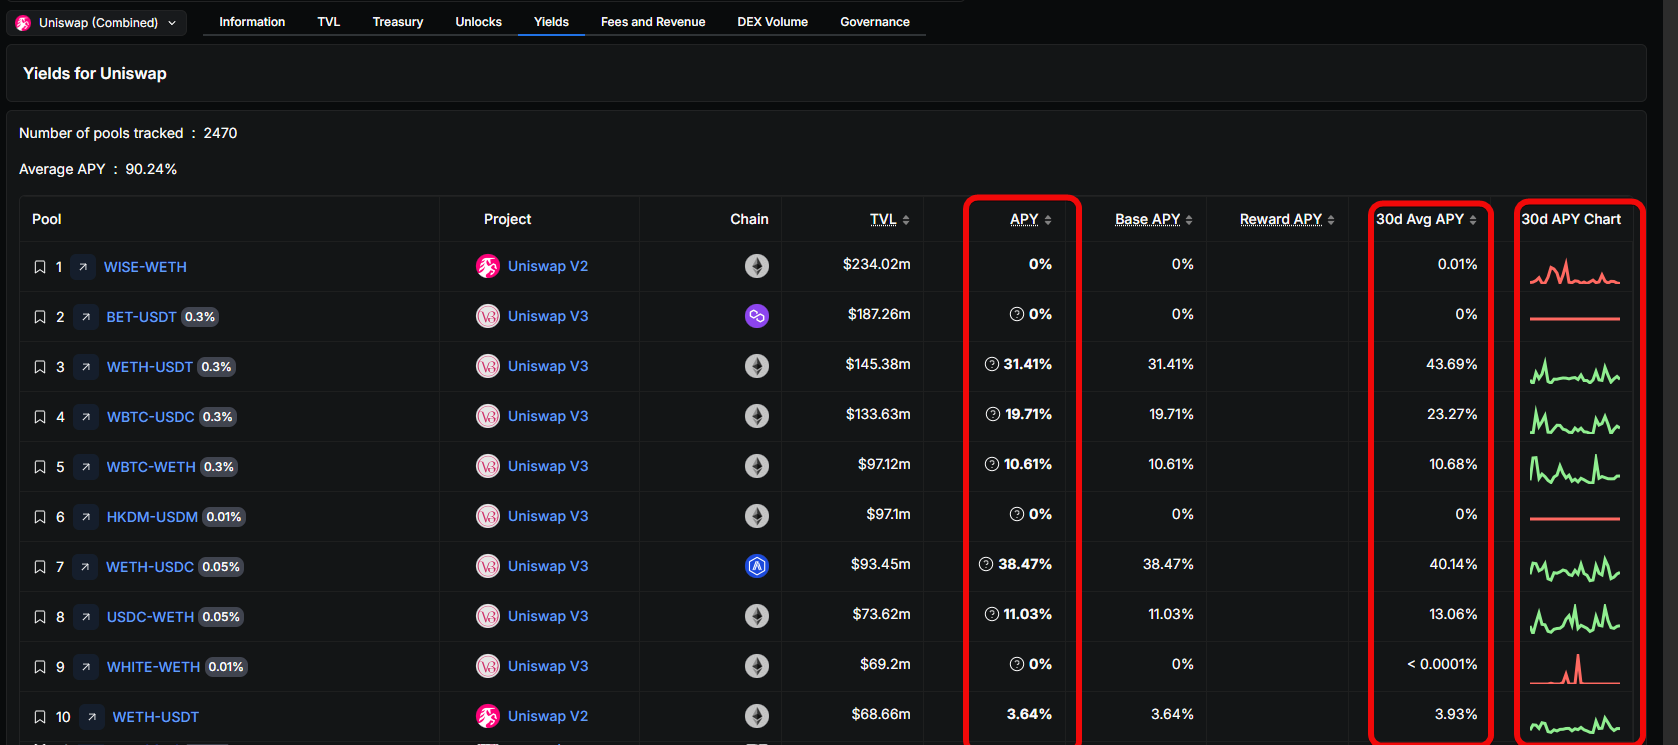
Task: Click the Uniswap V2 logo in row 1
Action: click(x=487, y=266)
